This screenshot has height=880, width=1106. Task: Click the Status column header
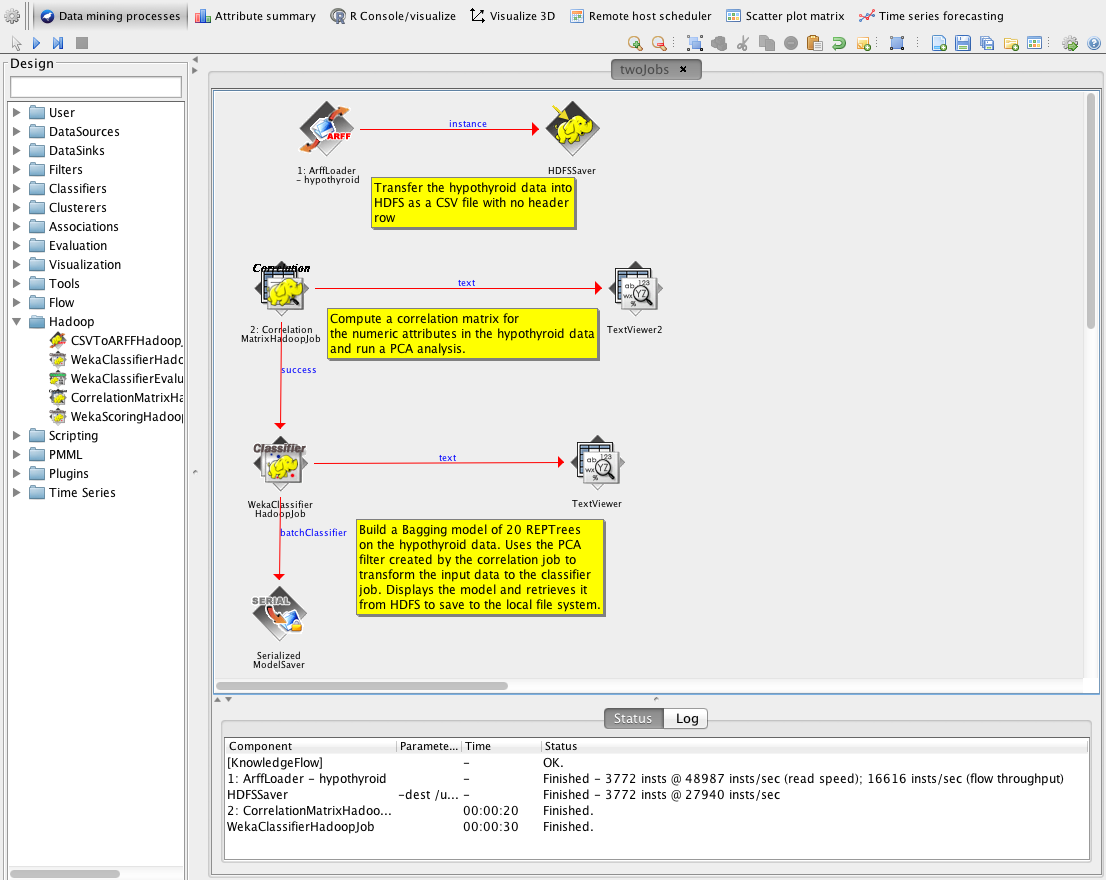click(x=815, y=746)
